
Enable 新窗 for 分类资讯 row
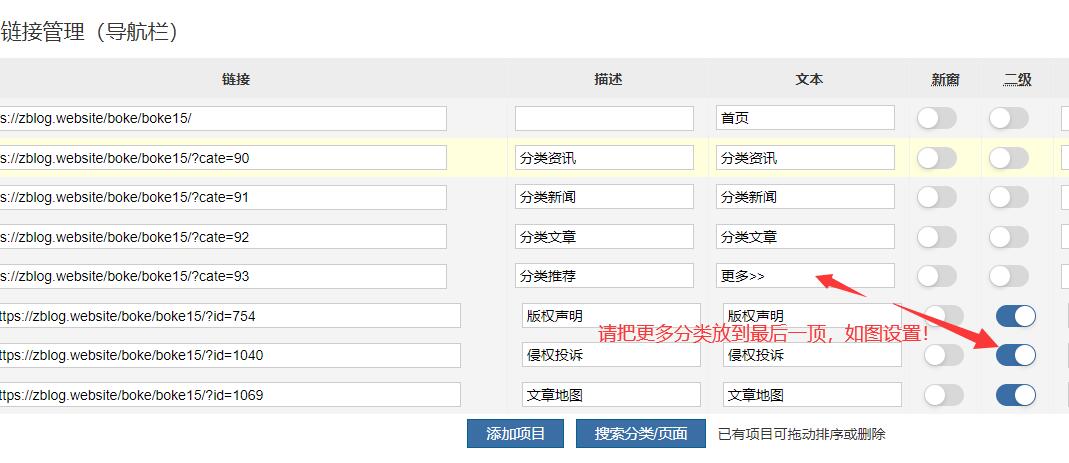coord(937,158)
